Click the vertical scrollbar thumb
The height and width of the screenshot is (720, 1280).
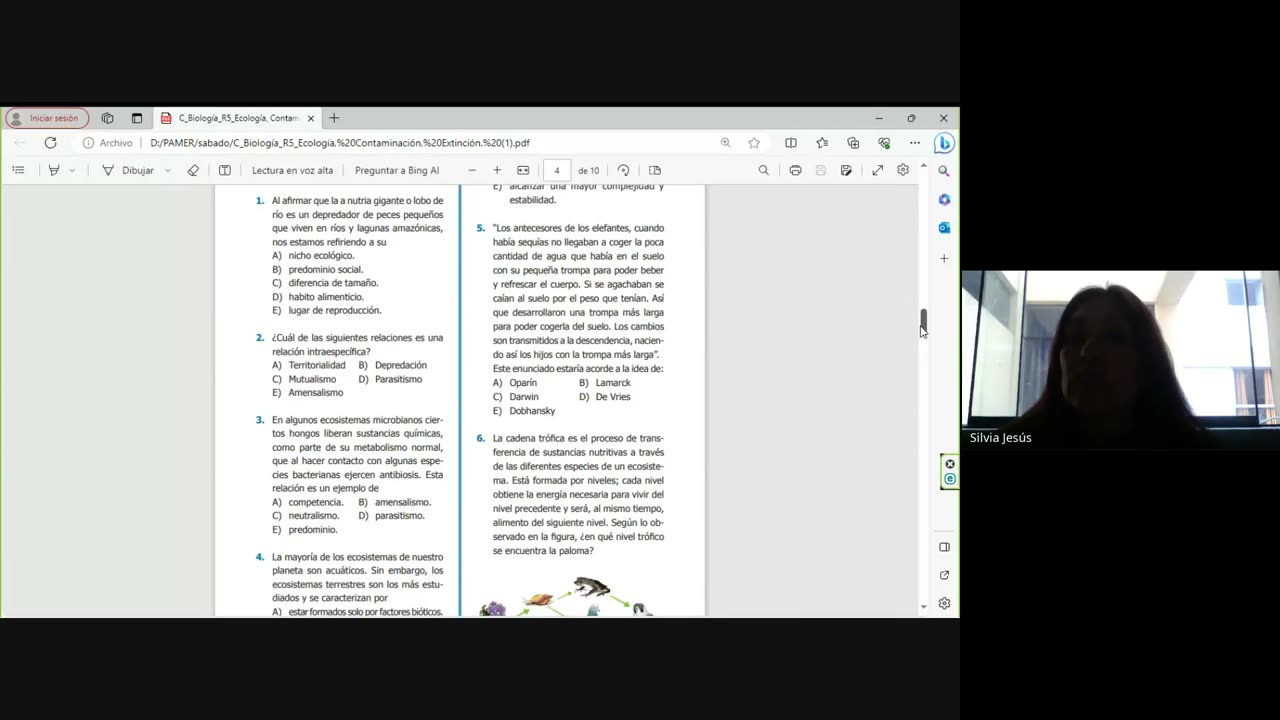click(923, 322)
